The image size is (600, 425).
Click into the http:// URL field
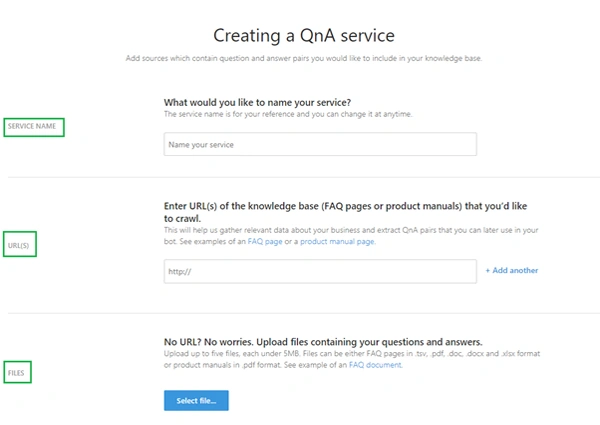click(x=320, y=272)
